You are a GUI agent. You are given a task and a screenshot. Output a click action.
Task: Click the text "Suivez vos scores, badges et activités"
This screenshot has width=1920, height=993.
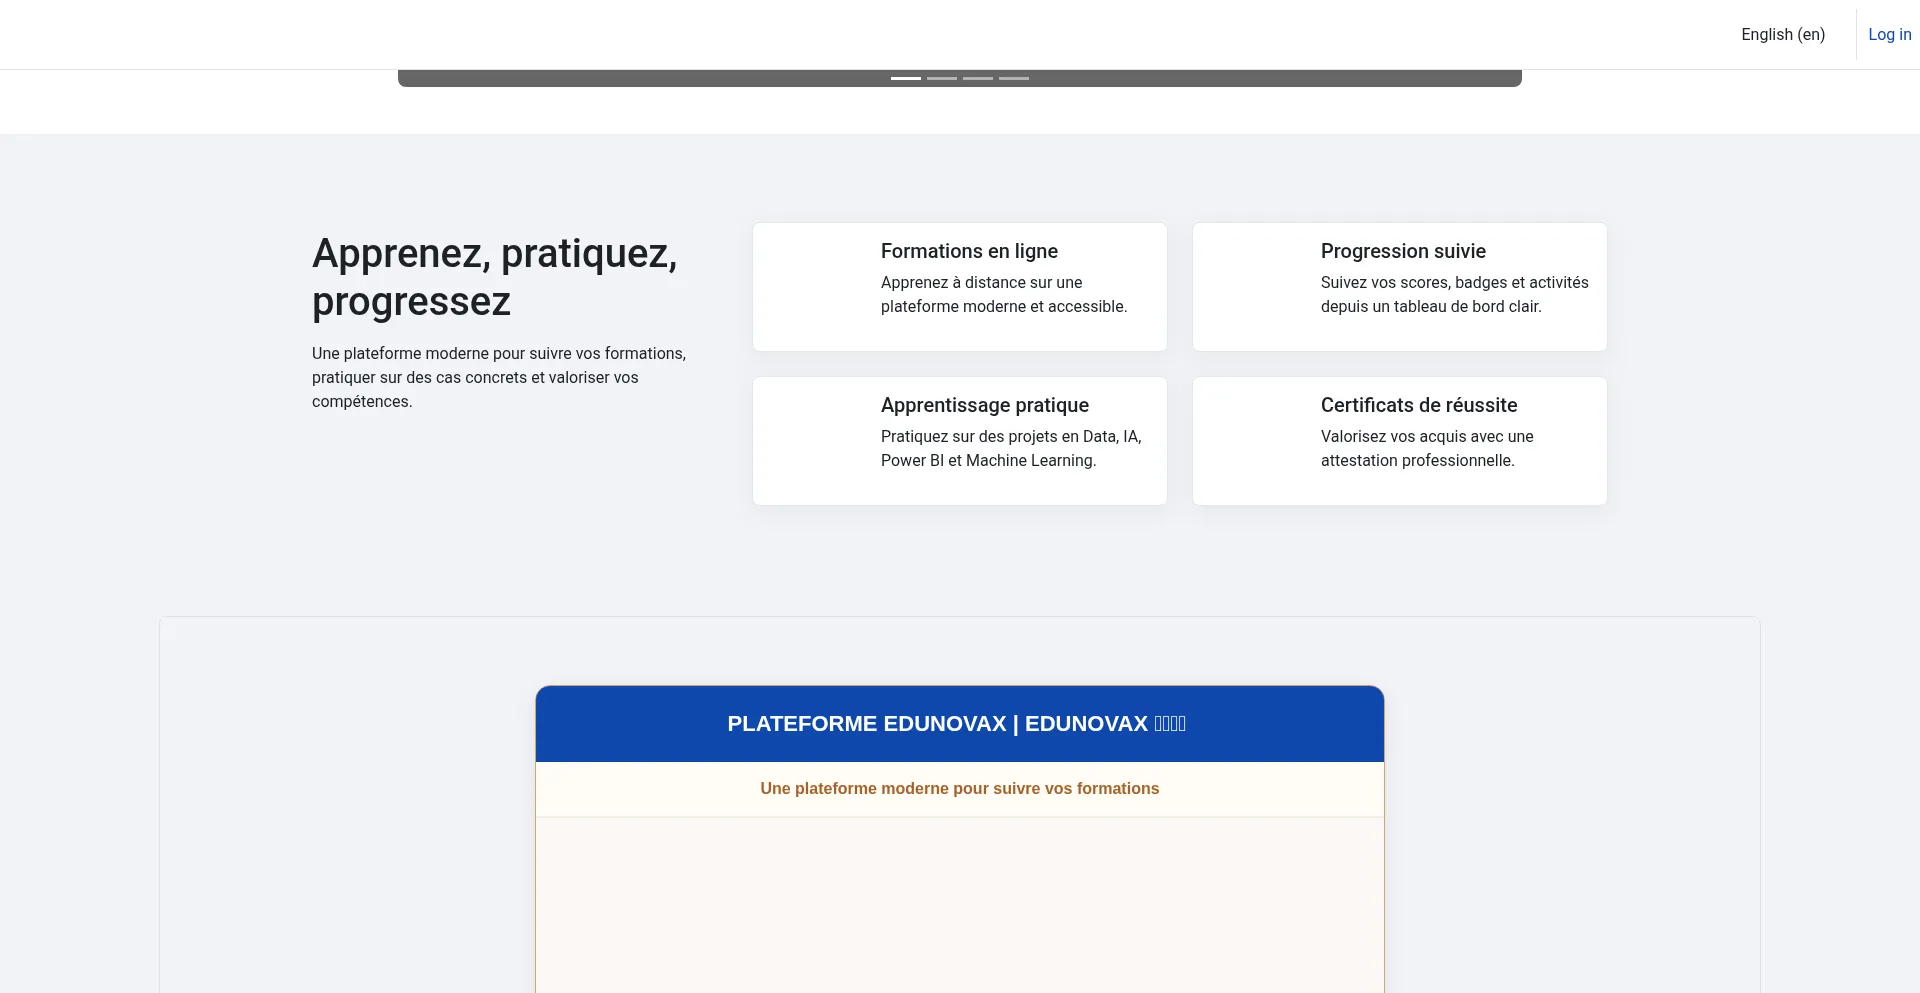point(1455,294)
